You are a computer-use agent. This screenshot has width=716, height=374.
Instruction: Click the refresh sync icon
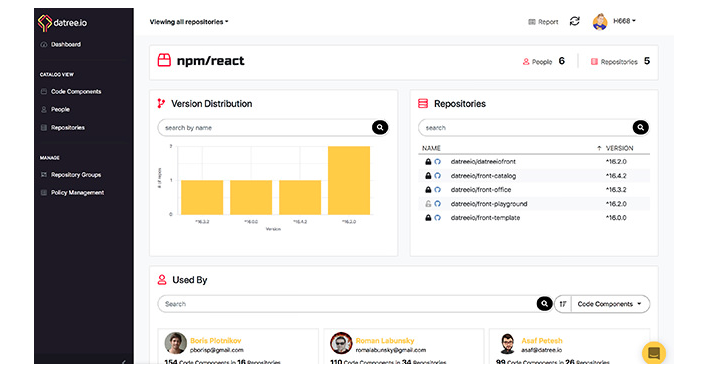[574, 21]
